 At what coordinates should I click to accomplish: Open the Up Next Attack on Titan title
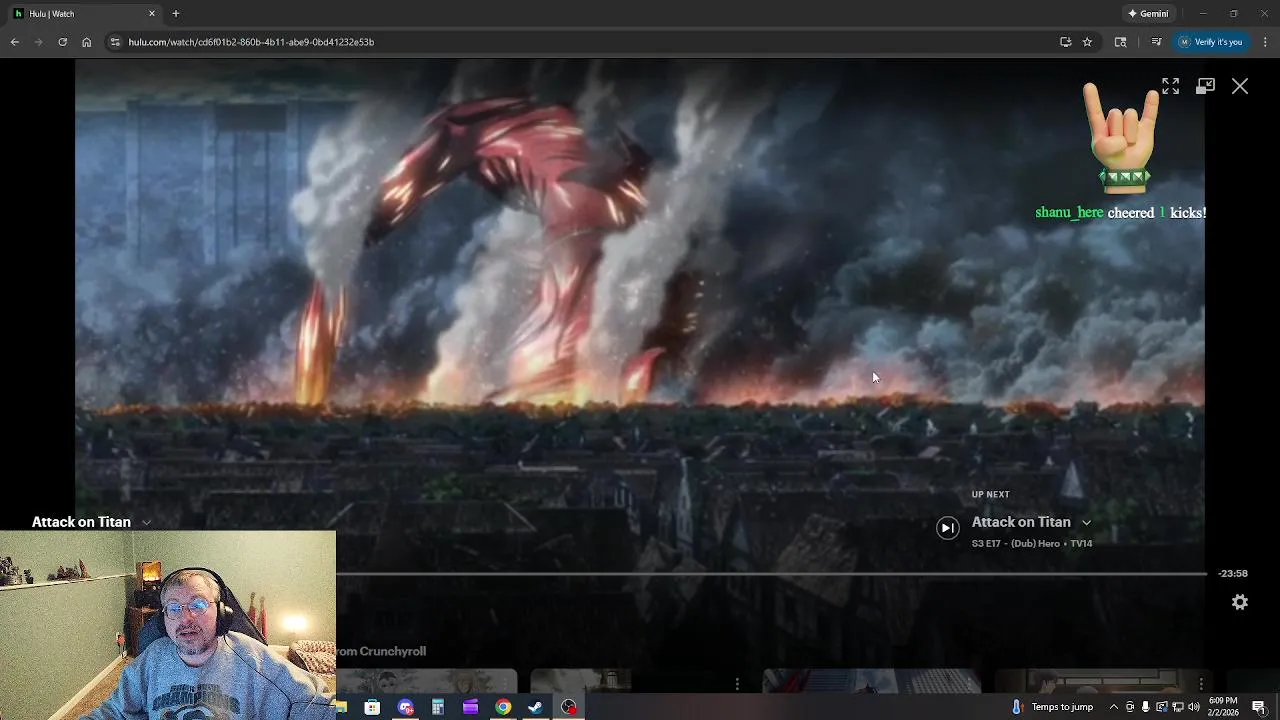click(x=1021, y=522)
